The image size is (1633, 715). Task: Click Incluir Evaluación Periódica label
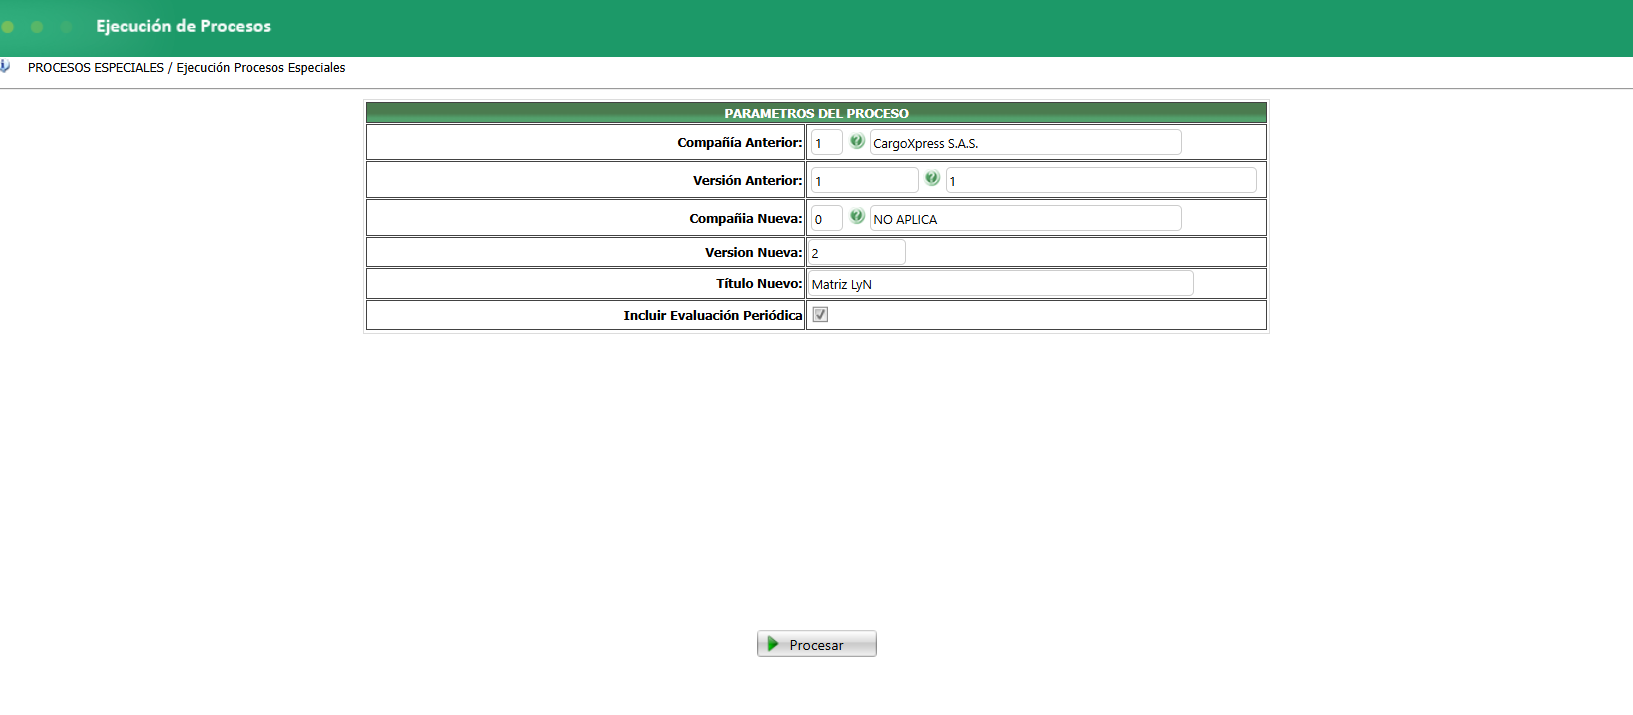click(x=713, y=315)
